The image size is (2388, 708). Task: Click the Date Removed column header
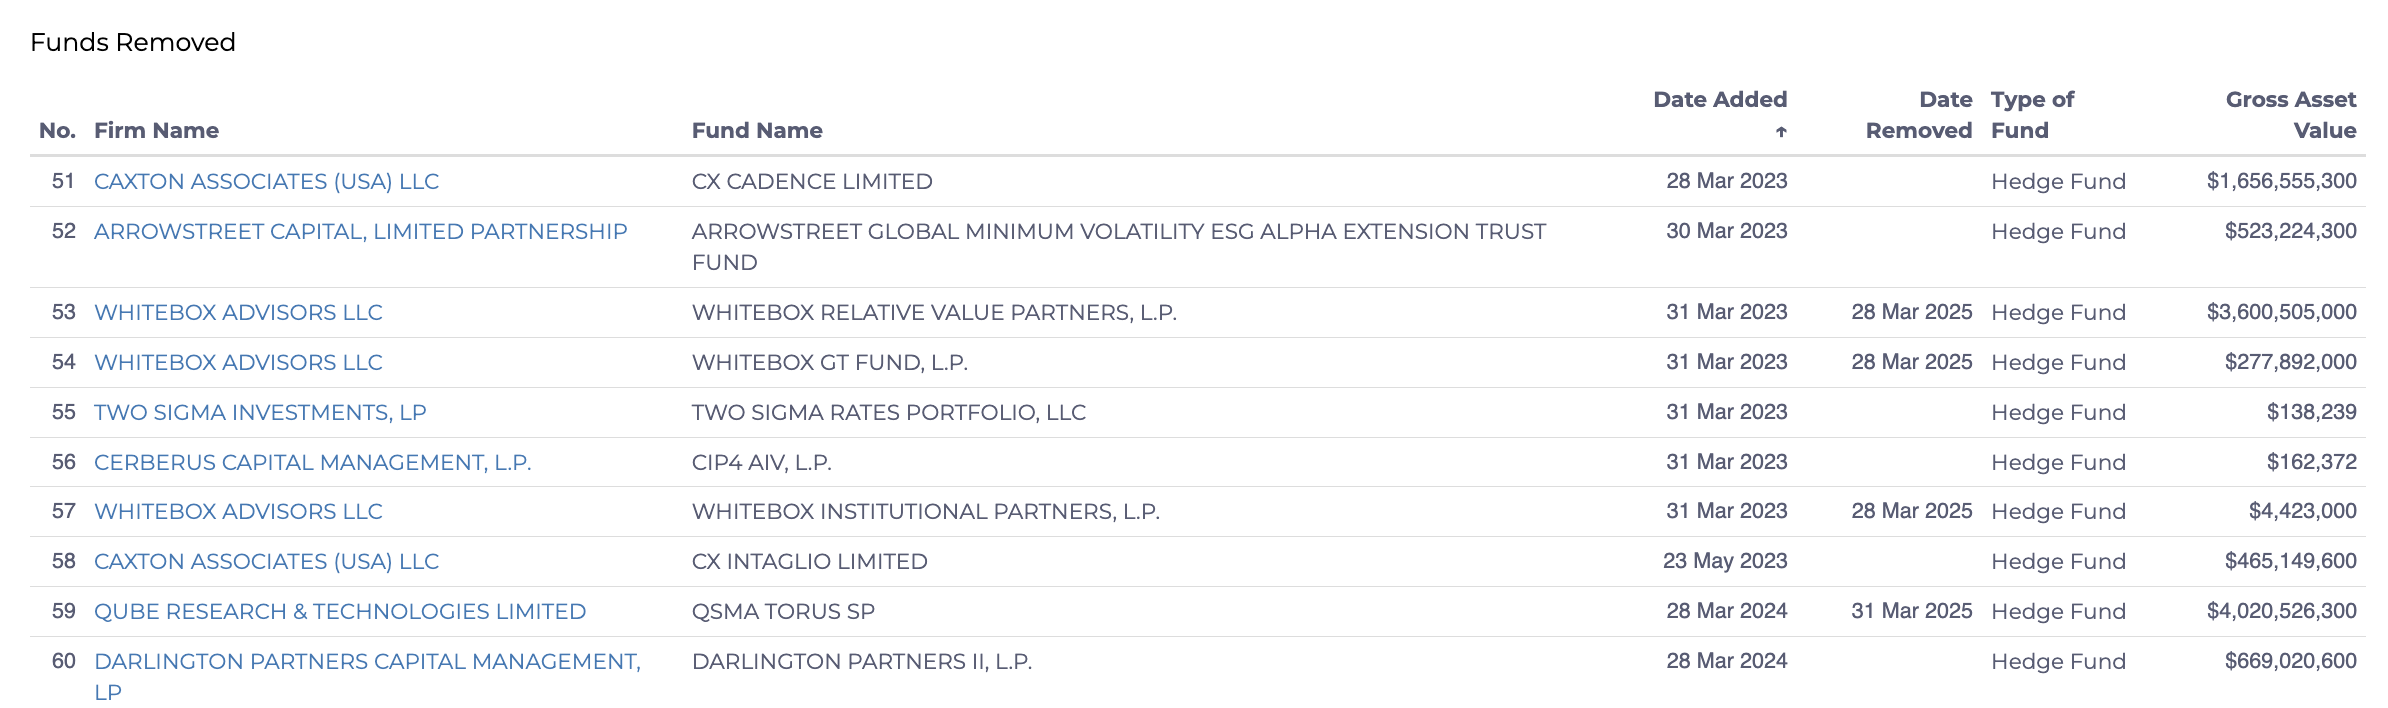[1919, 115]
